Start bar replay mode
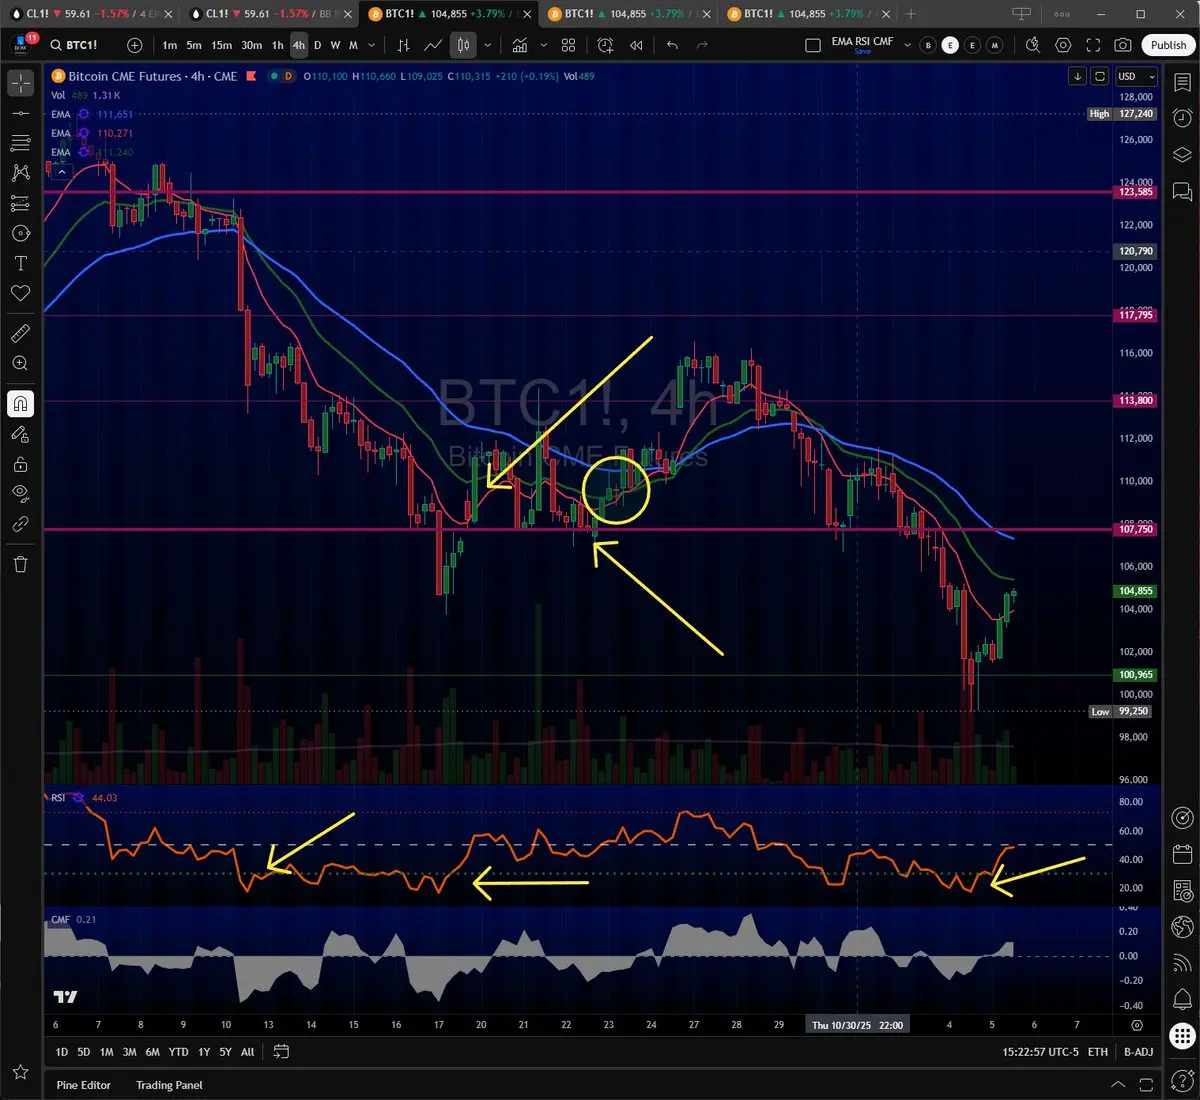 click(636, 45)
